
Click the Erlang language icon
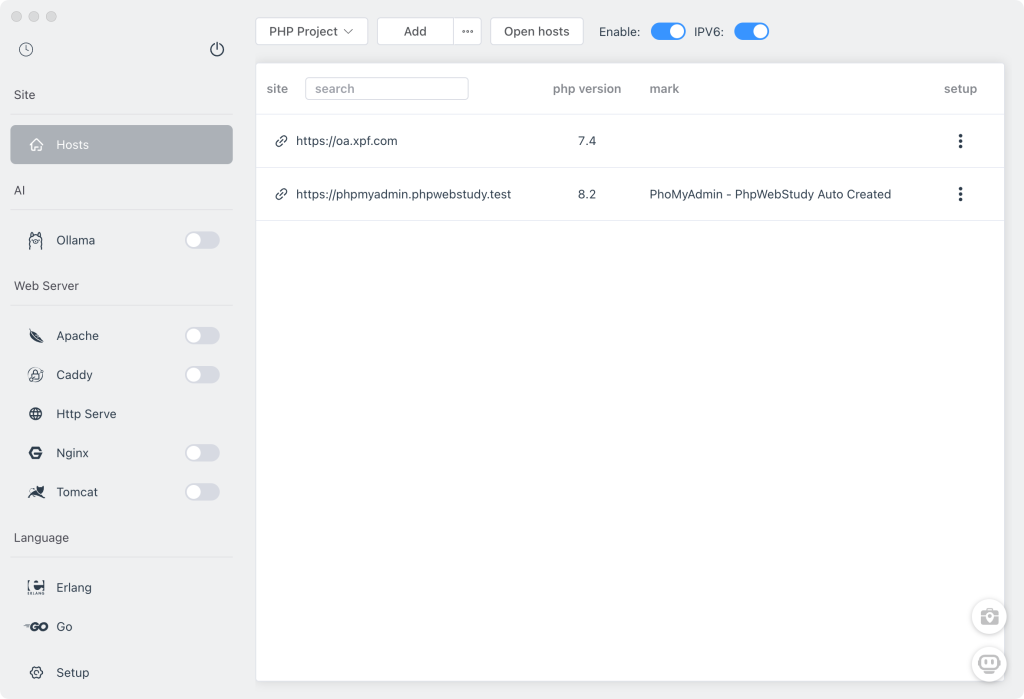[x=36, y=588]
